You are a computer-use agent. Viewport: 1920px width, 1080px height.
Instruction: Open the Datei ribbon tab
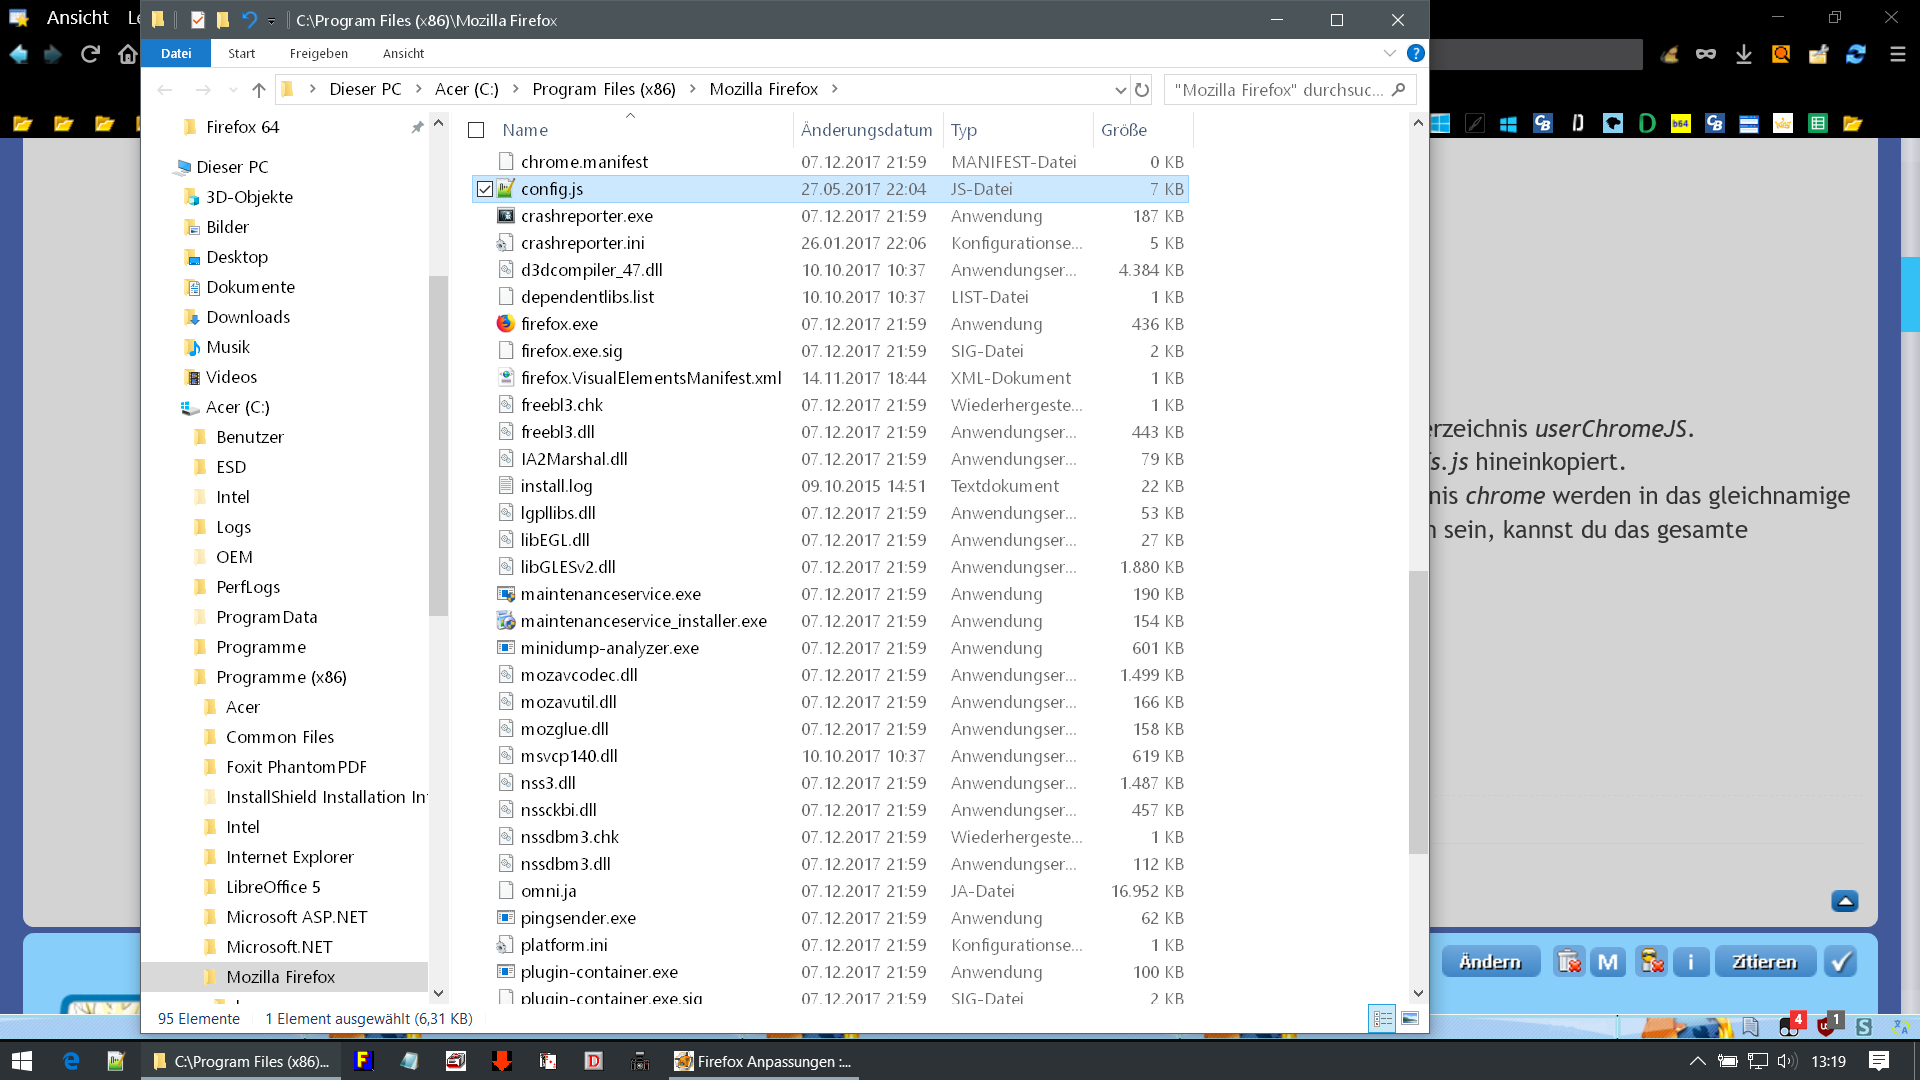tap(176, 53)
